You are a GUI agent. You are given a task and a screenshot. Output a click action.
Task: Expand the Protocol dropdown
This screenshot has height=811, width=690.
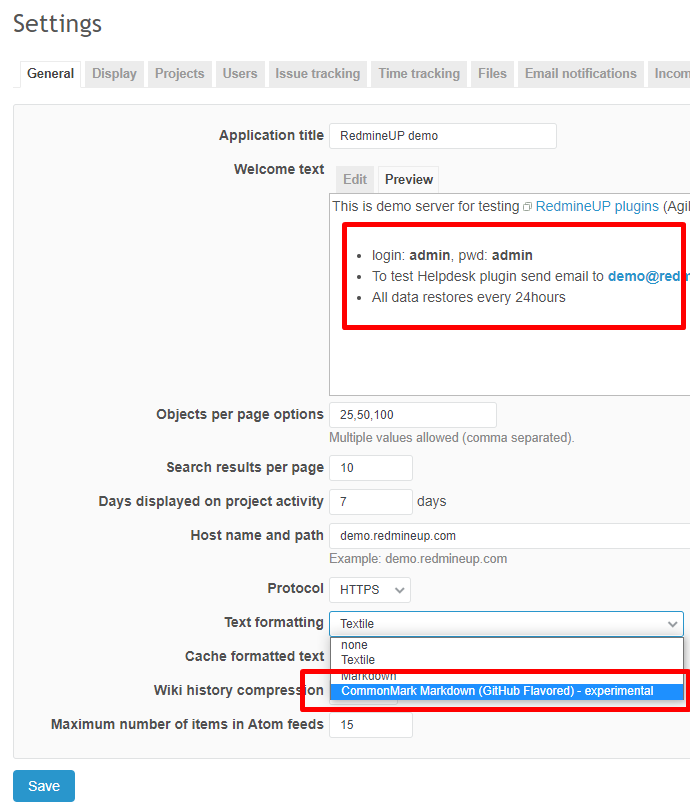[370, 590]
